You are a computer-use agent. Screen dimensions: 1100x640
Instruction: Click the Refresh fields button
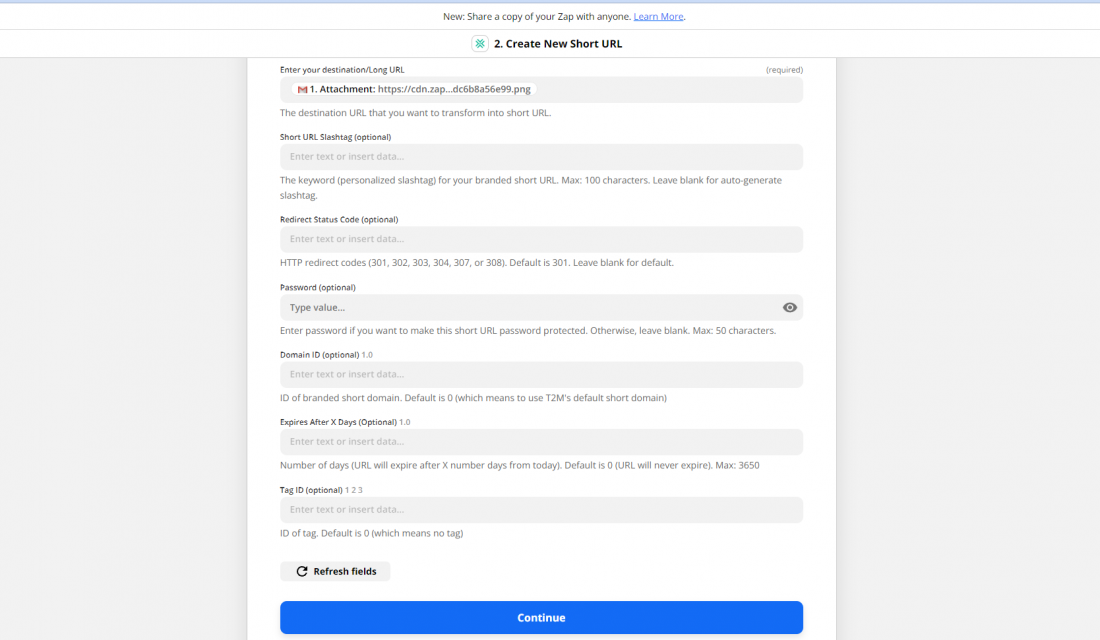pos(335,571)
